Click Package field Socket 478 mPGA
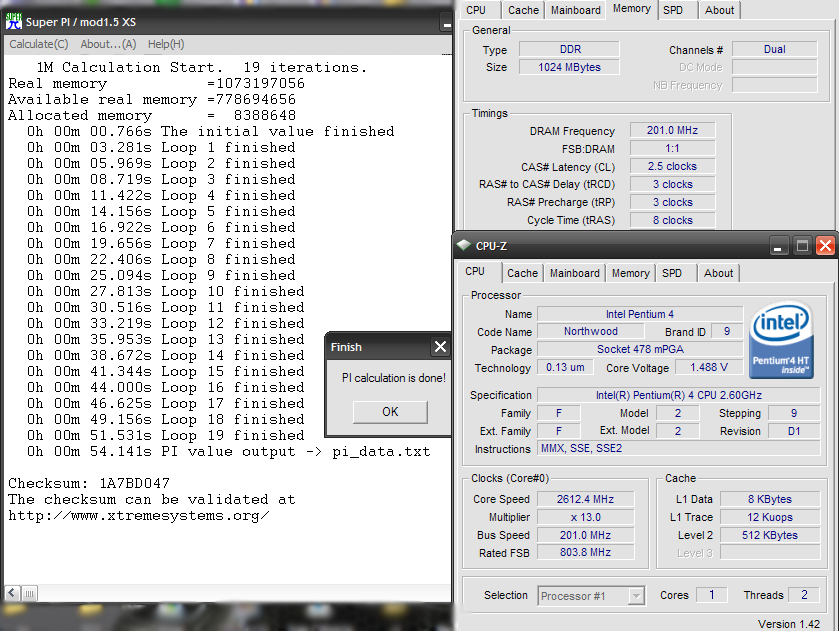The width and height of the screenshot is (839, 631). click(x=640, y=349)
